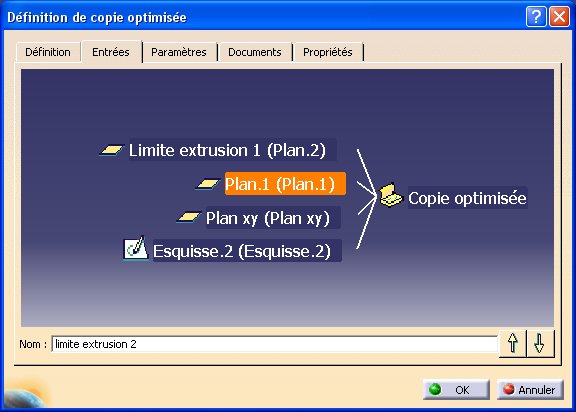Click the green OK light icon
Image resolution: width=576 pixels, height=412 pixels.
point(435,389)
